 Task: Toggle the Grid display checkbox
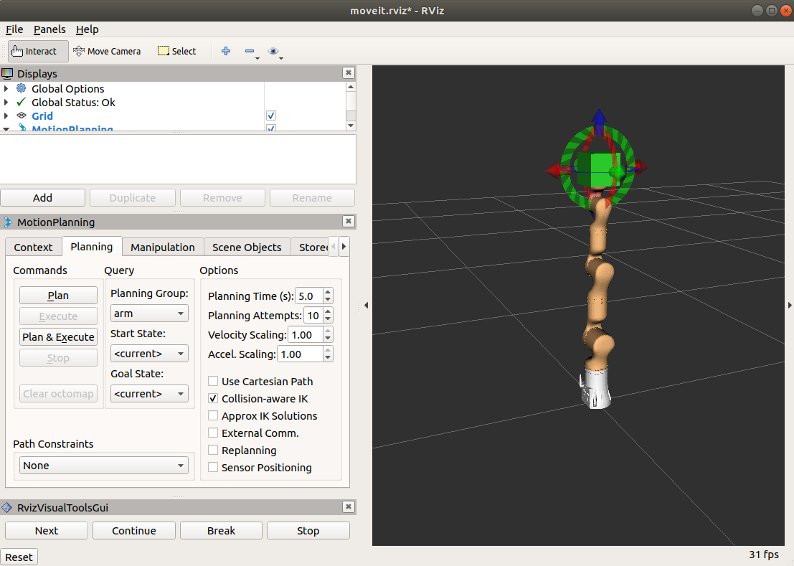pyautogui.click(x=271, y=116)
